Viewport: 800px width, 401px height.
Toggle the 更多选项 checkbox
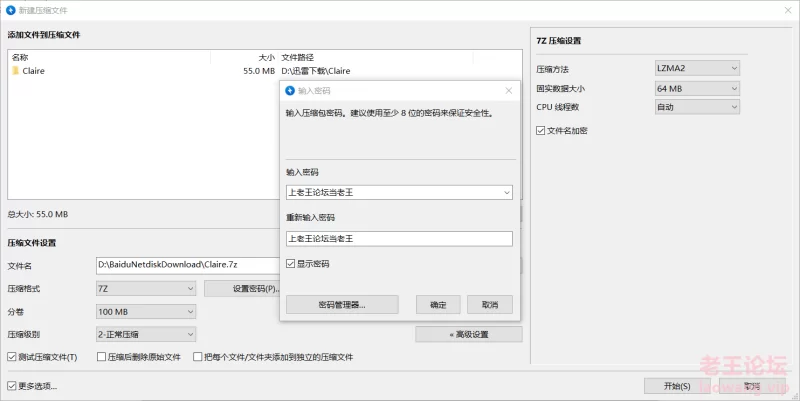click(x=12, y=386)
